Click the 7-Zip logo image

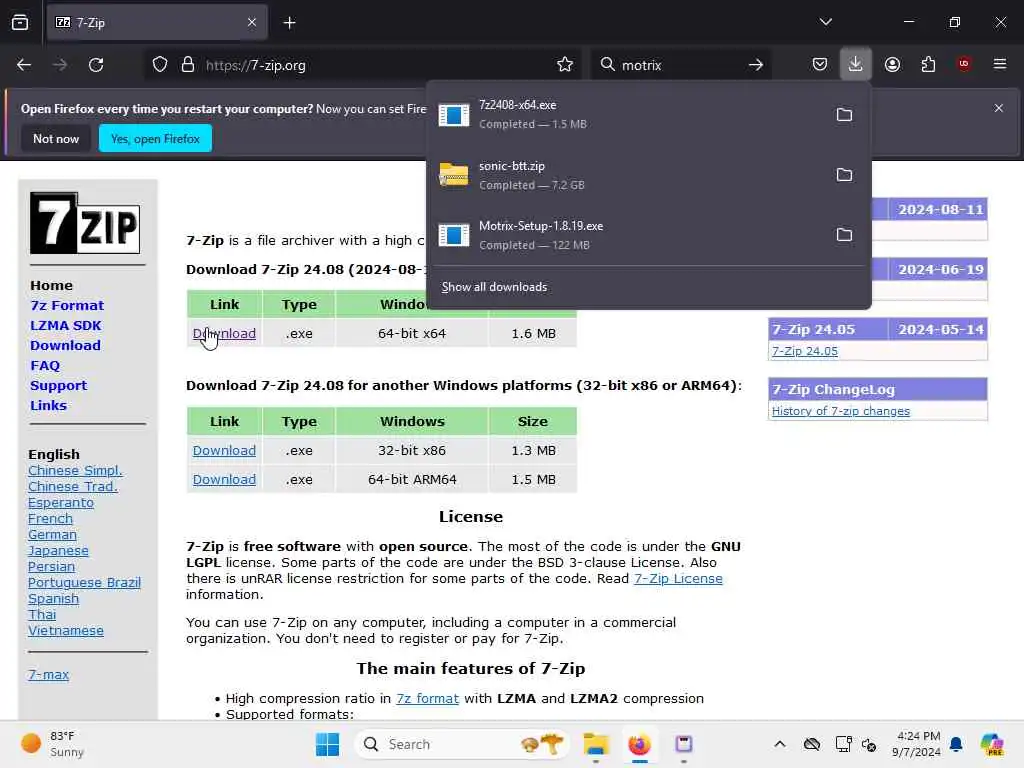click(x=86, y=223)
